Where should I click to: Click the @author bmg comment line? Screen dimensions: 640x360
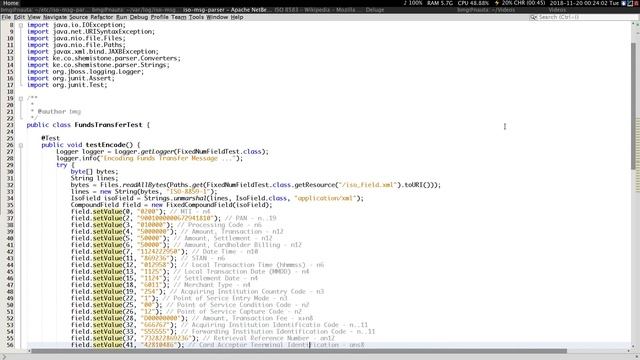click(x=56, y=111)
